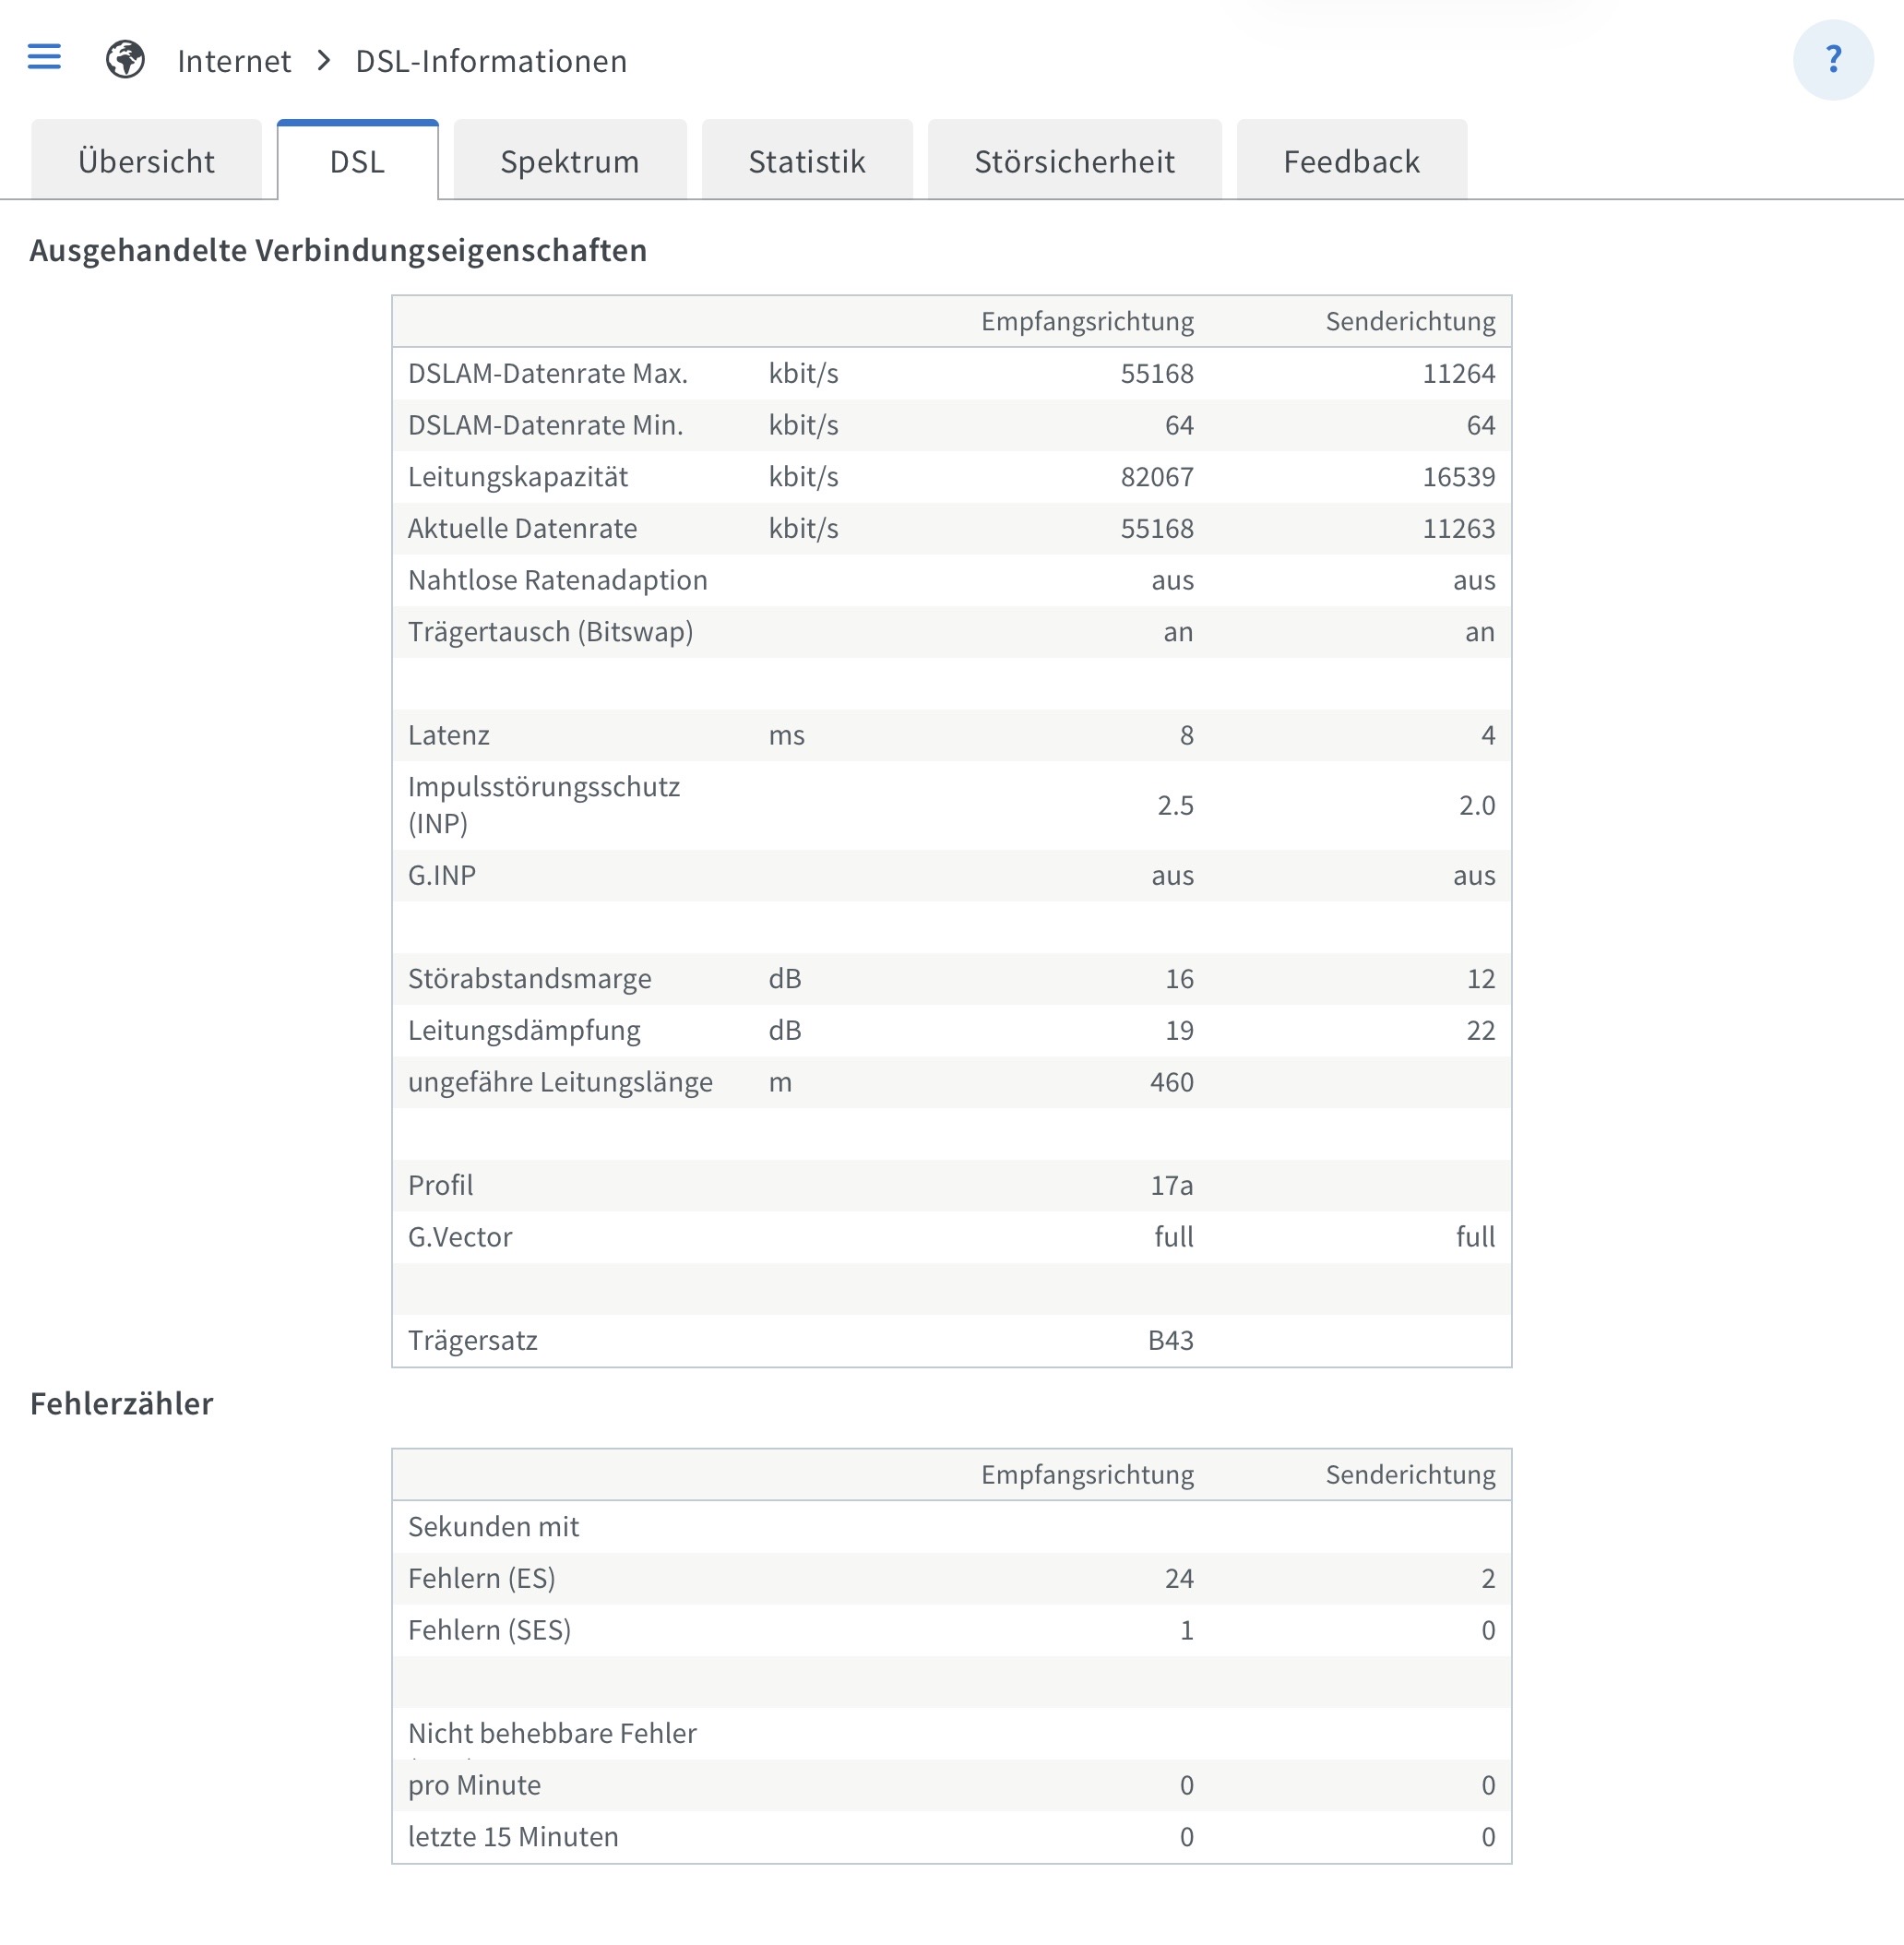Click the Ausgehandelte Verbindungseigenschaften heading
Viewport: 1904px width, 1945px height.
[x=338, y=250]
